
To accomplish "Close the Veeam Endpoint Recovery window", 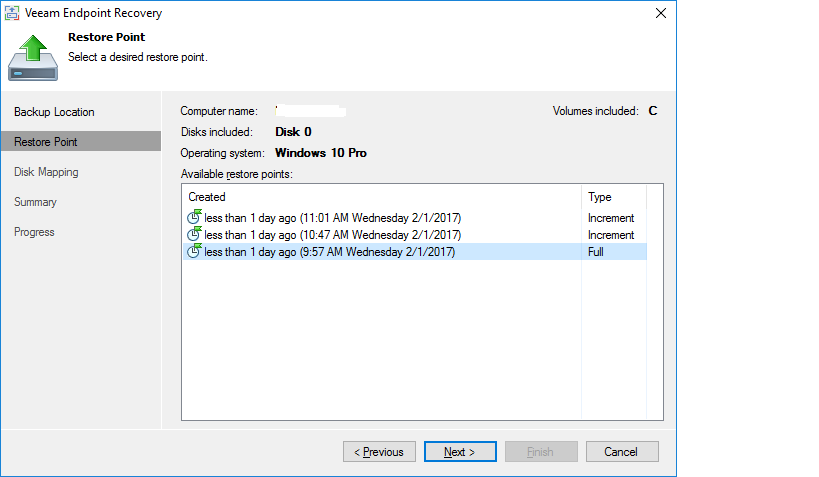I will pos(660,13).
